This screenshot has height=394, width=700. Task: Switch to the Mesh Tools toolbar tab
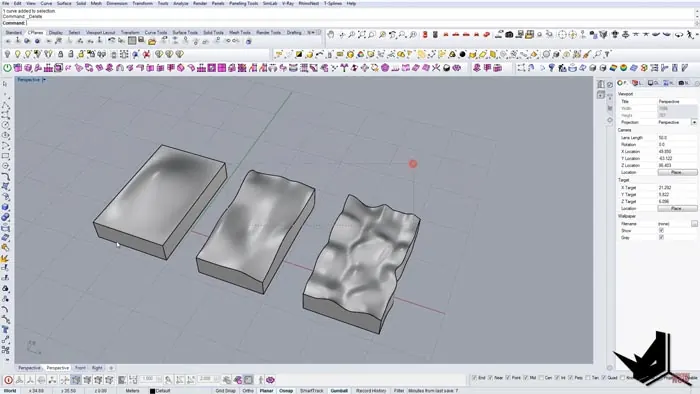pos(240,33)
